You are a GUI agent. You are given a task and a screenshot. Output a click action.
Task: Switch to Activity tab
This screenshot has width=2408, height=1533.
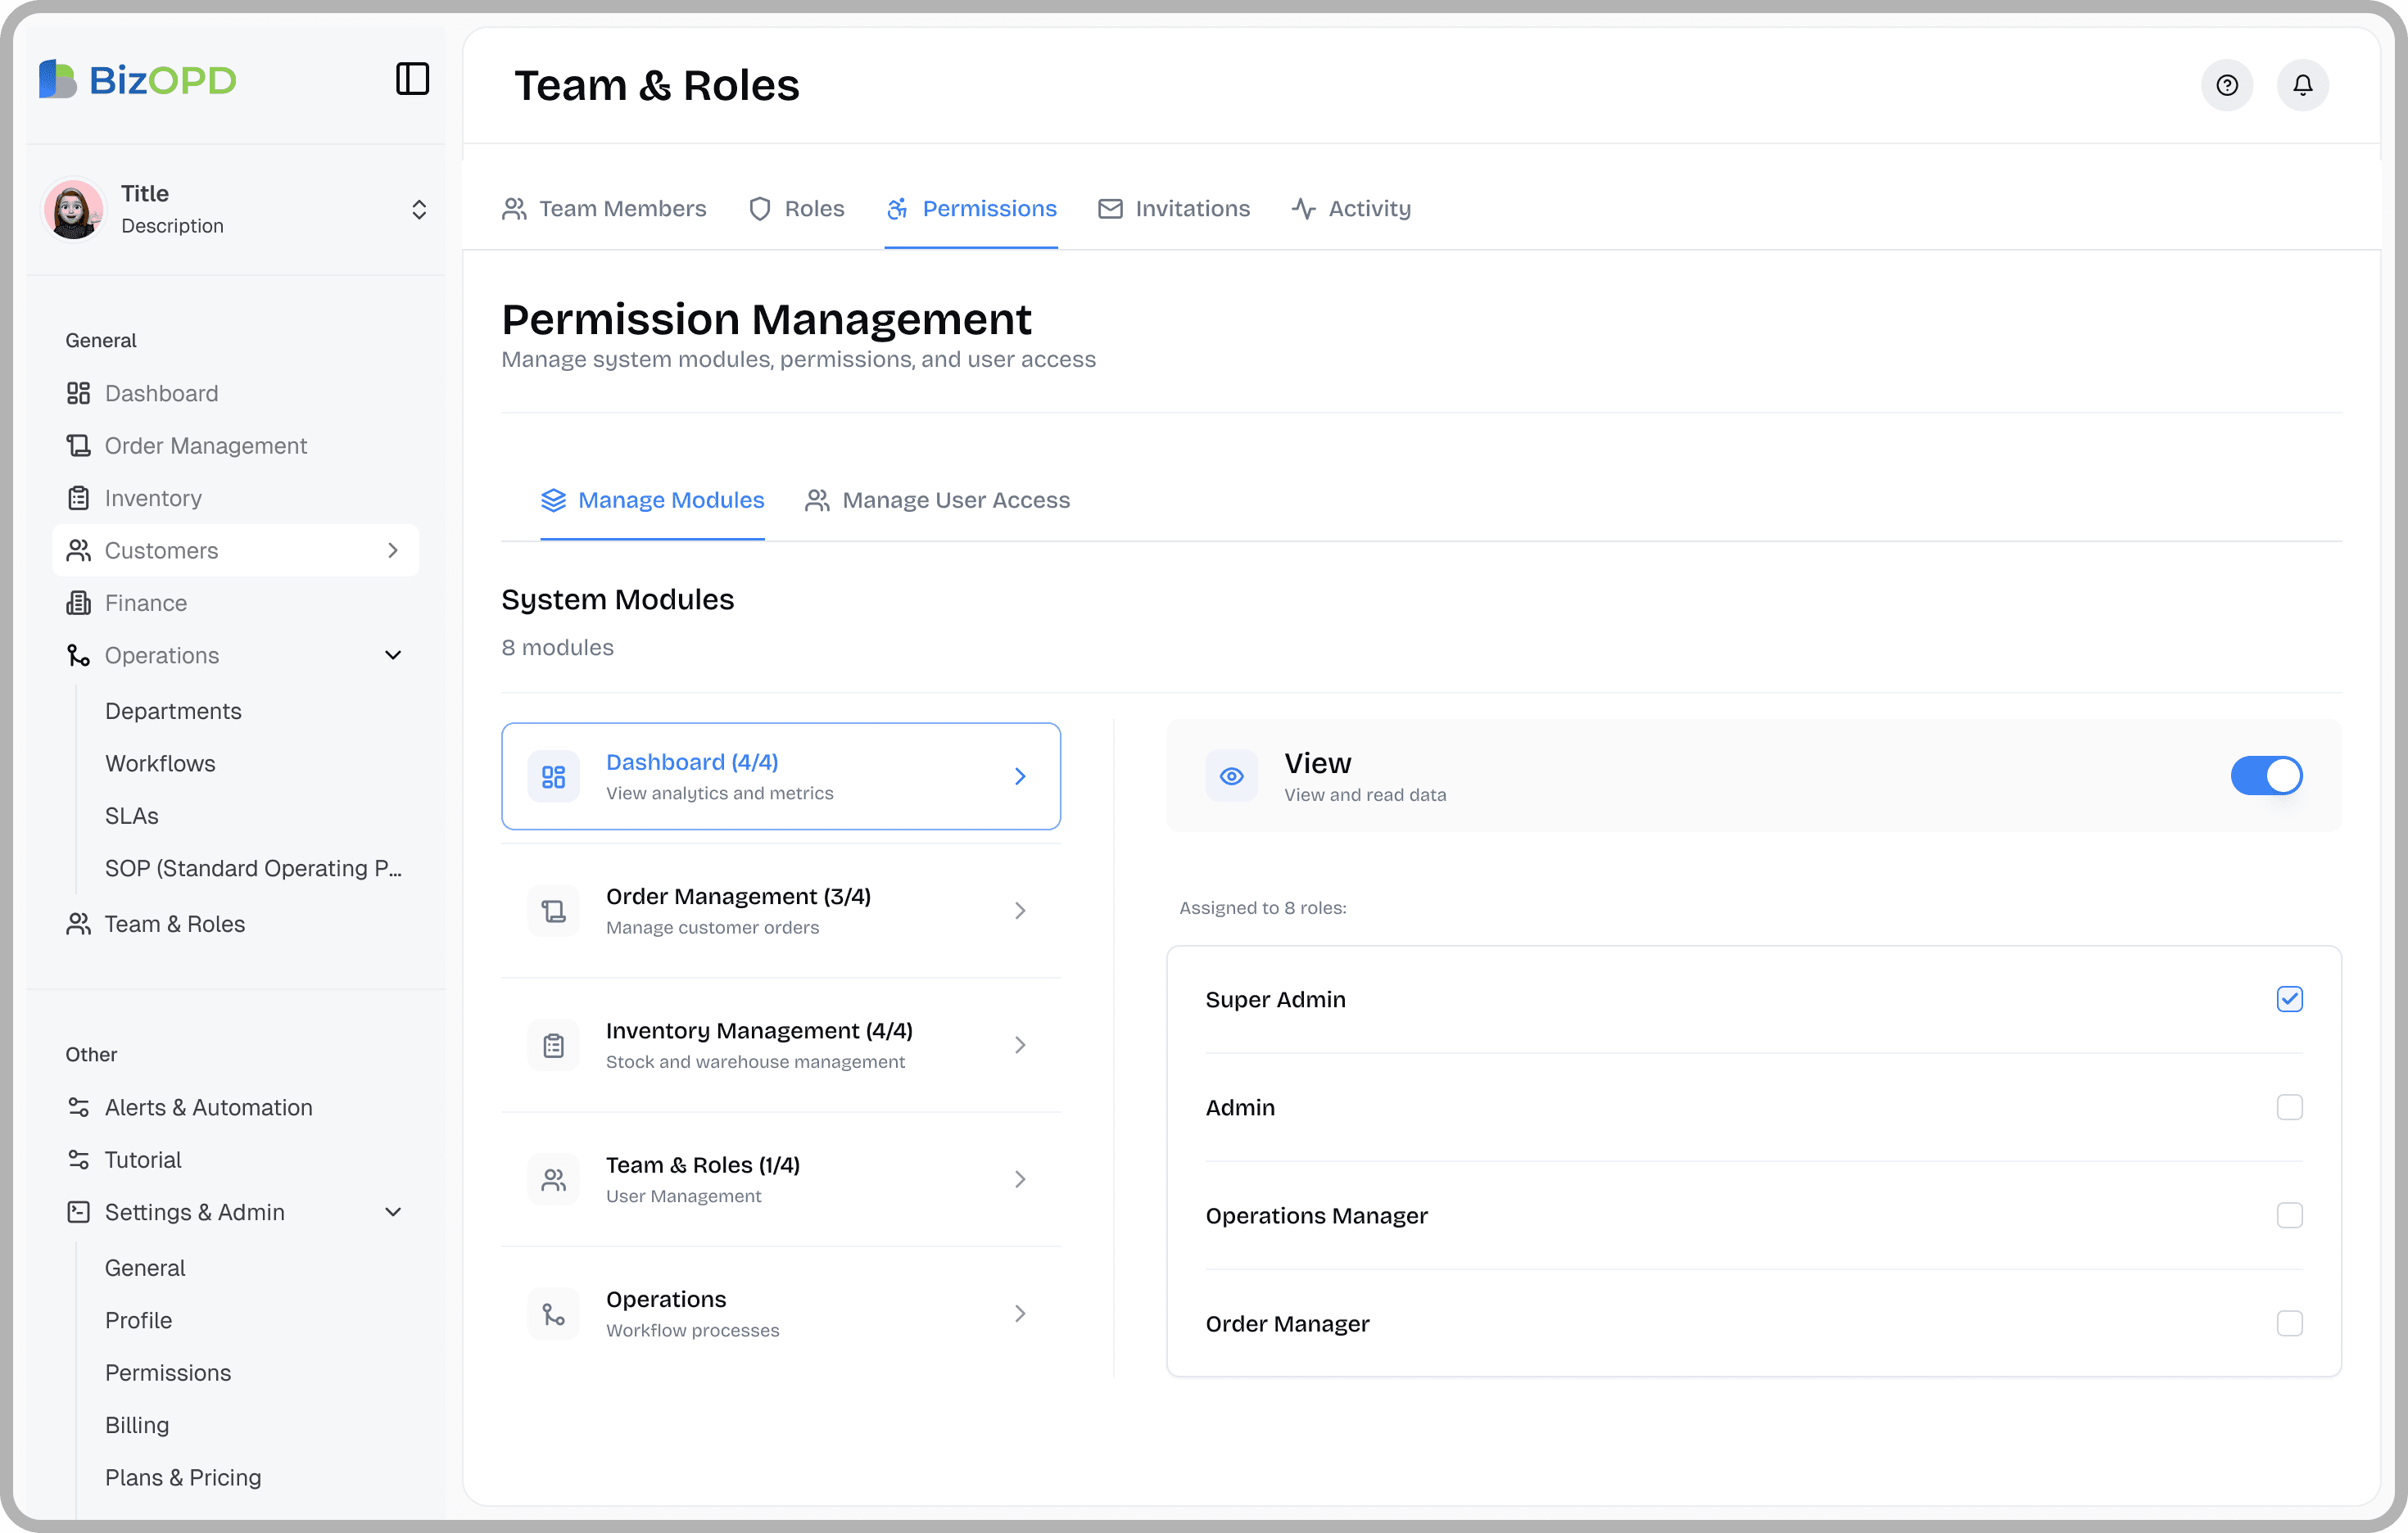1351,208
